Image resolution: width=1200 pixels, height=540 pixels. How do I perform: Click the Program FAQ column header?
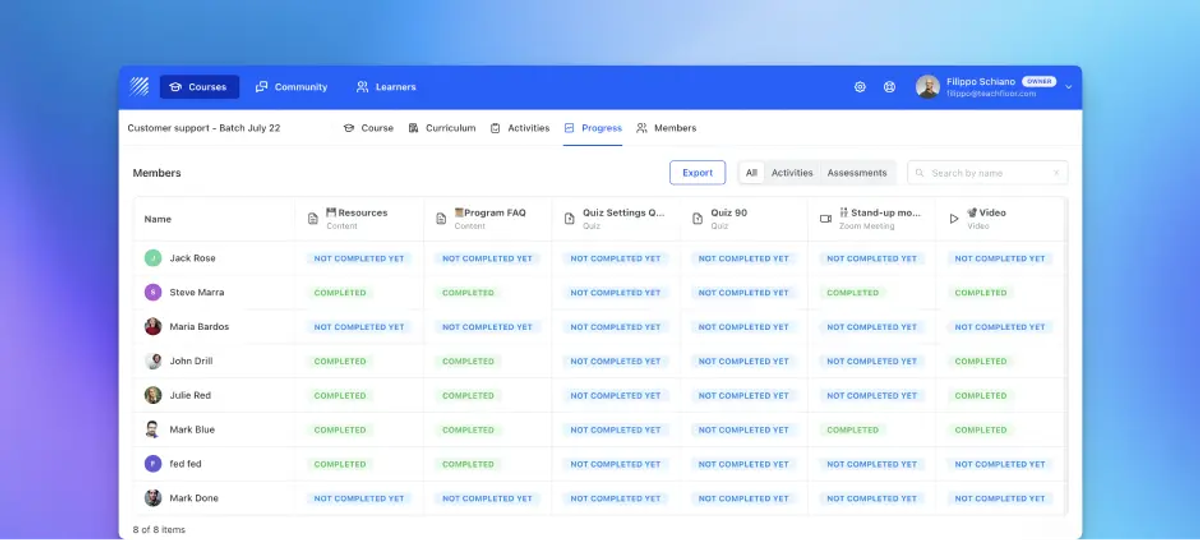click(x=488, y=219)
